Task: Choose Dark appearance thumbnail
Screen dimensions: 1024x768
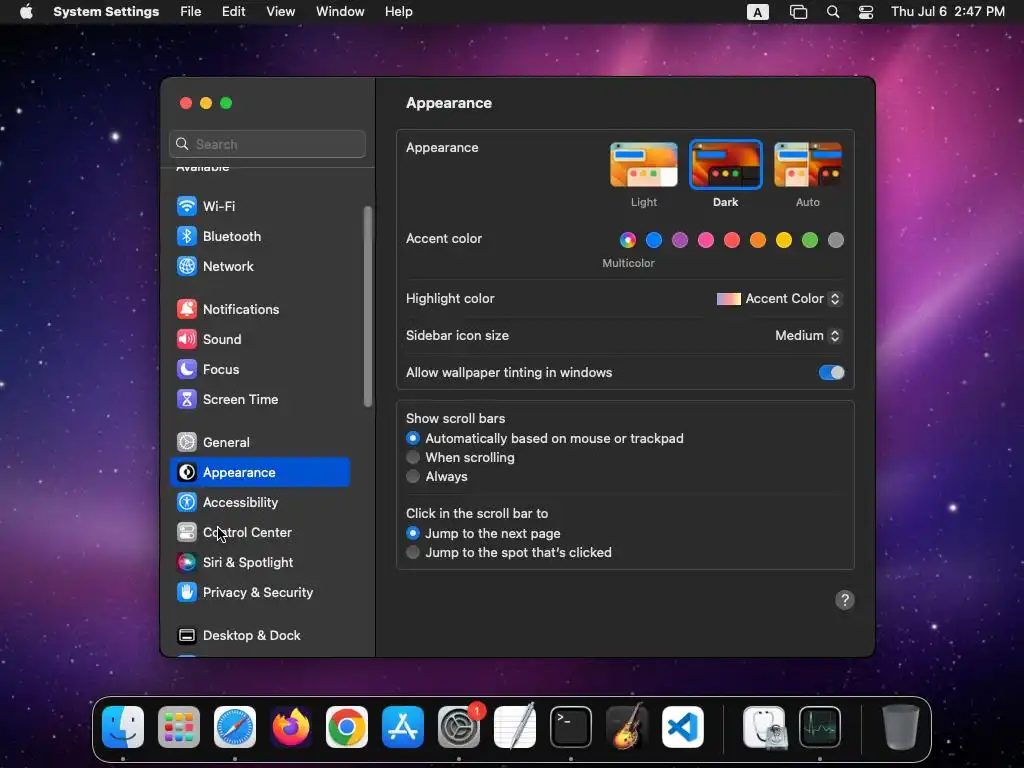Action: 726,165
